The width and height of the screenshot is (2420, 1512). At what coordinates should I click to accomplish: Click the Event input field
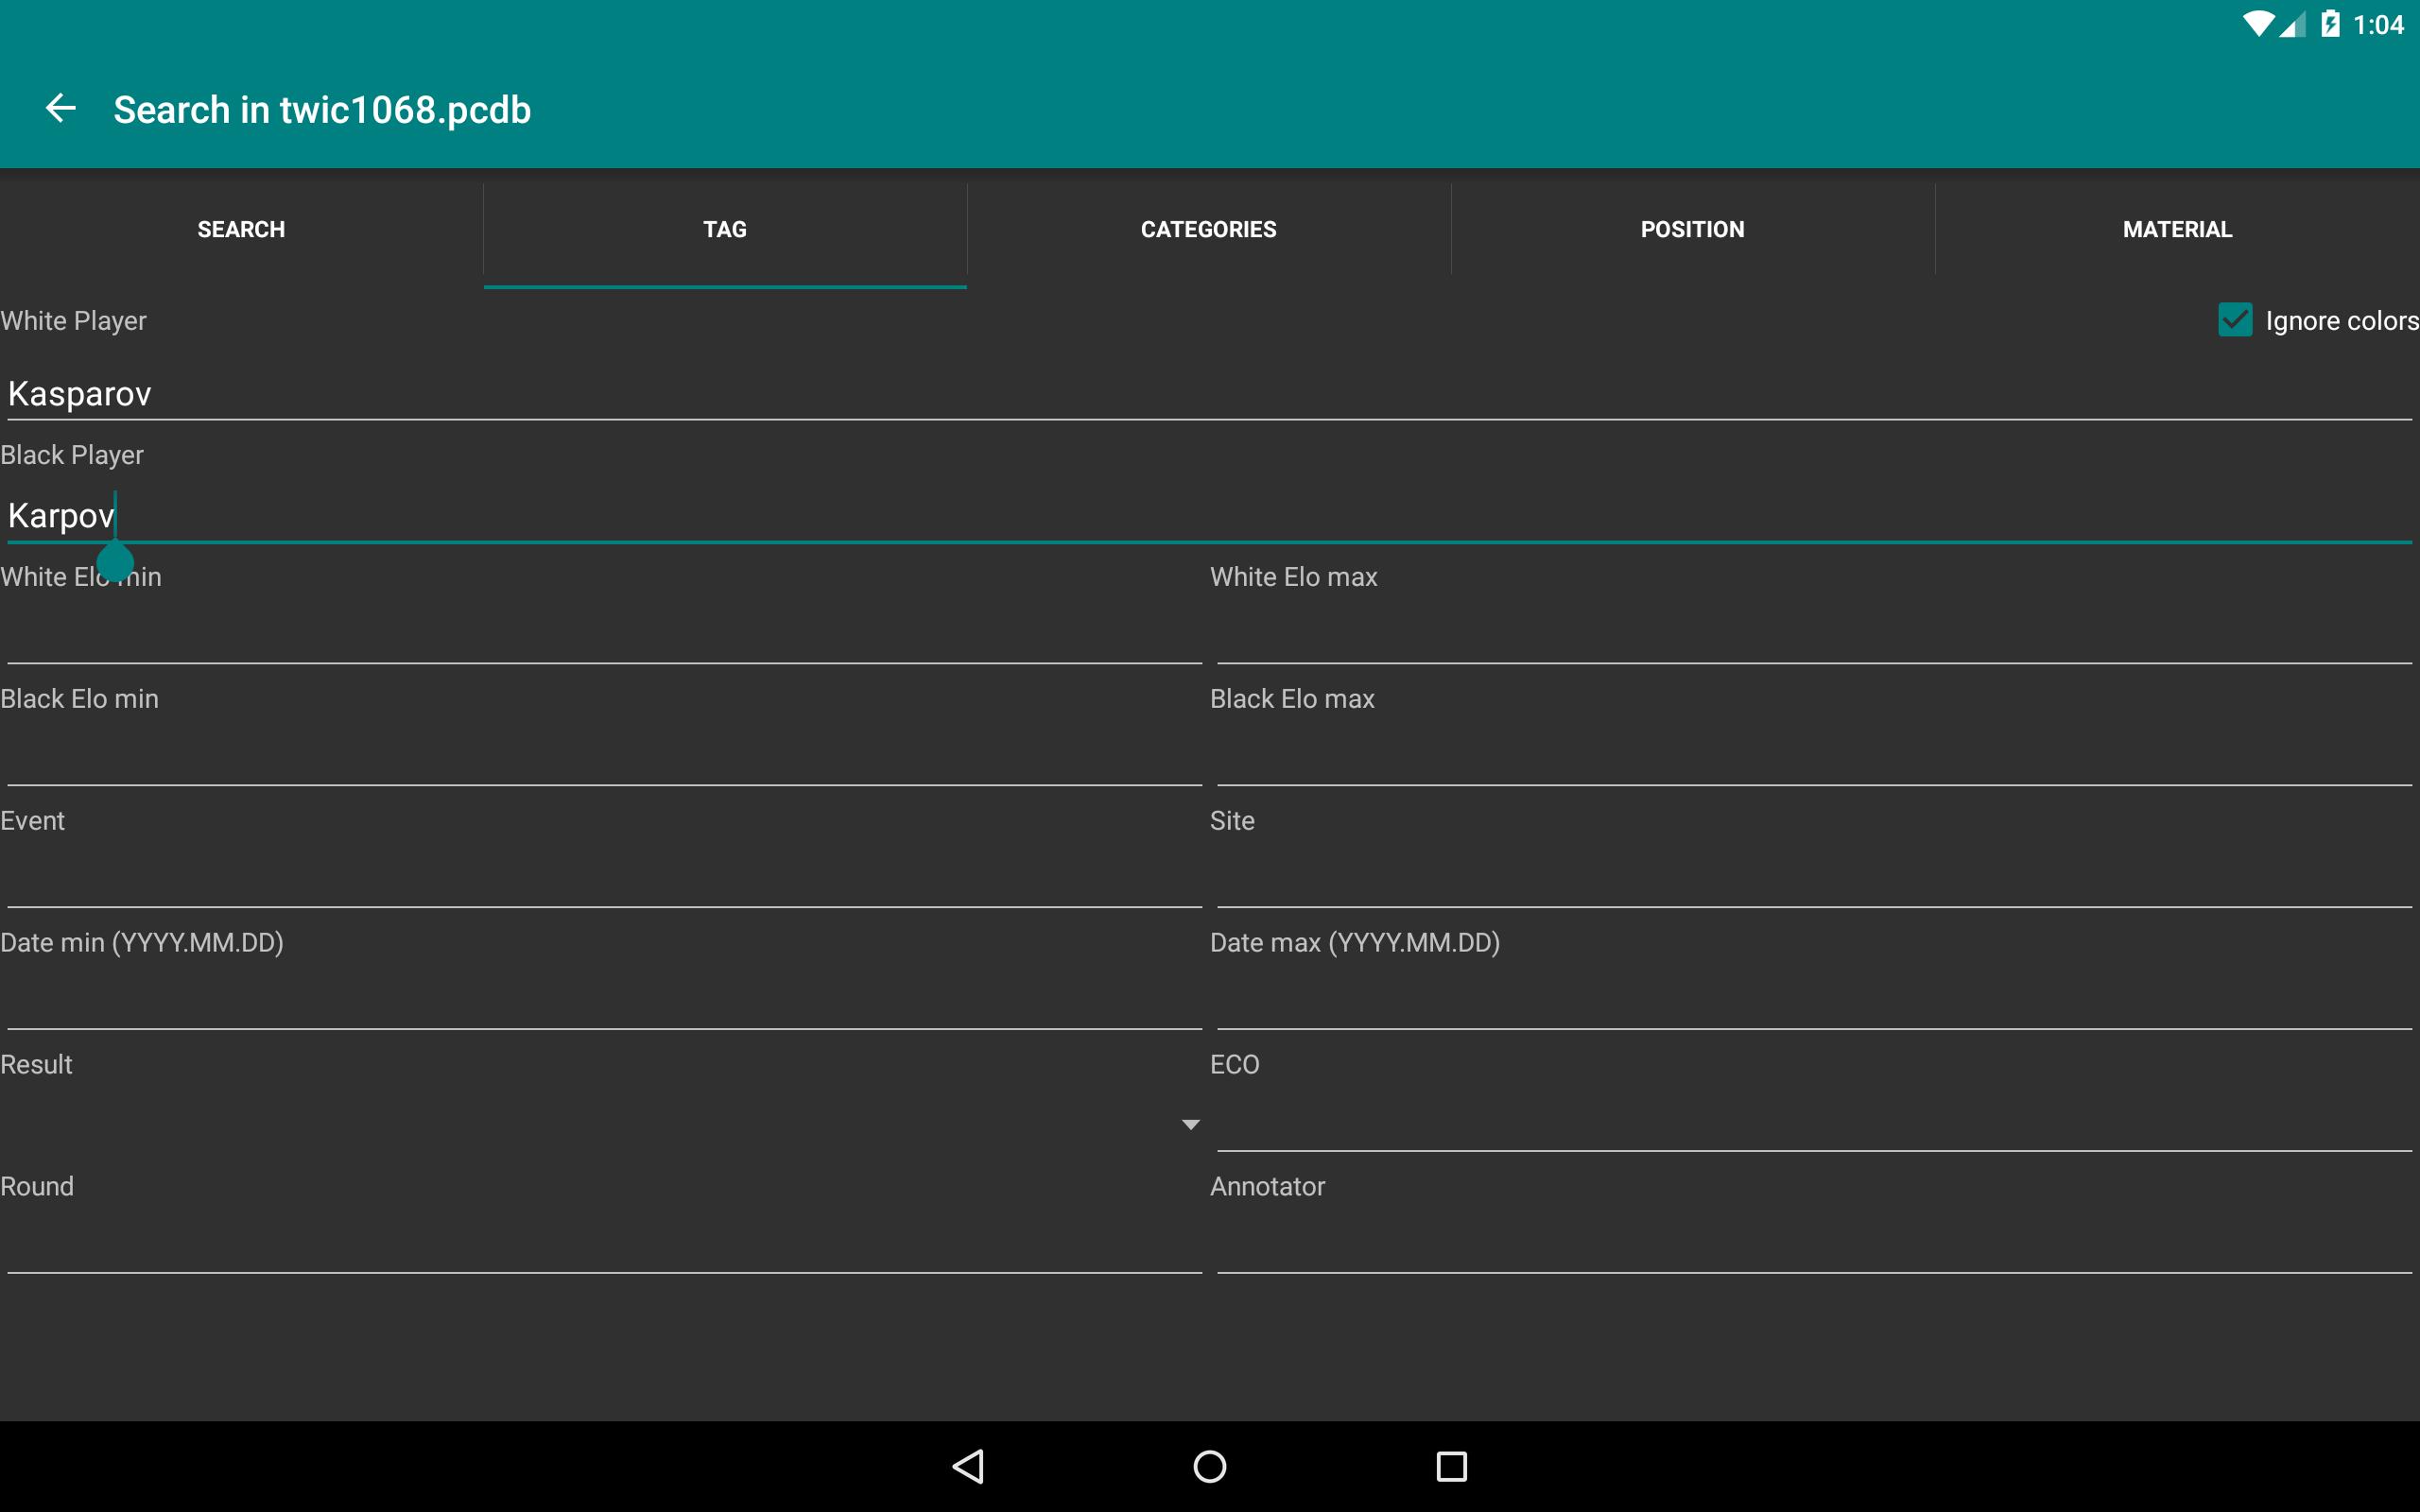[604, 880]
